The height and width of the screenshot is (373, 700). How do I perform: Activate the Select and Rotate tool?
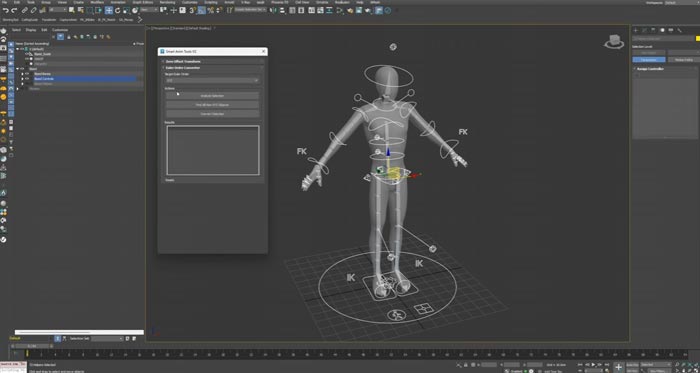[x=117, y=10]
